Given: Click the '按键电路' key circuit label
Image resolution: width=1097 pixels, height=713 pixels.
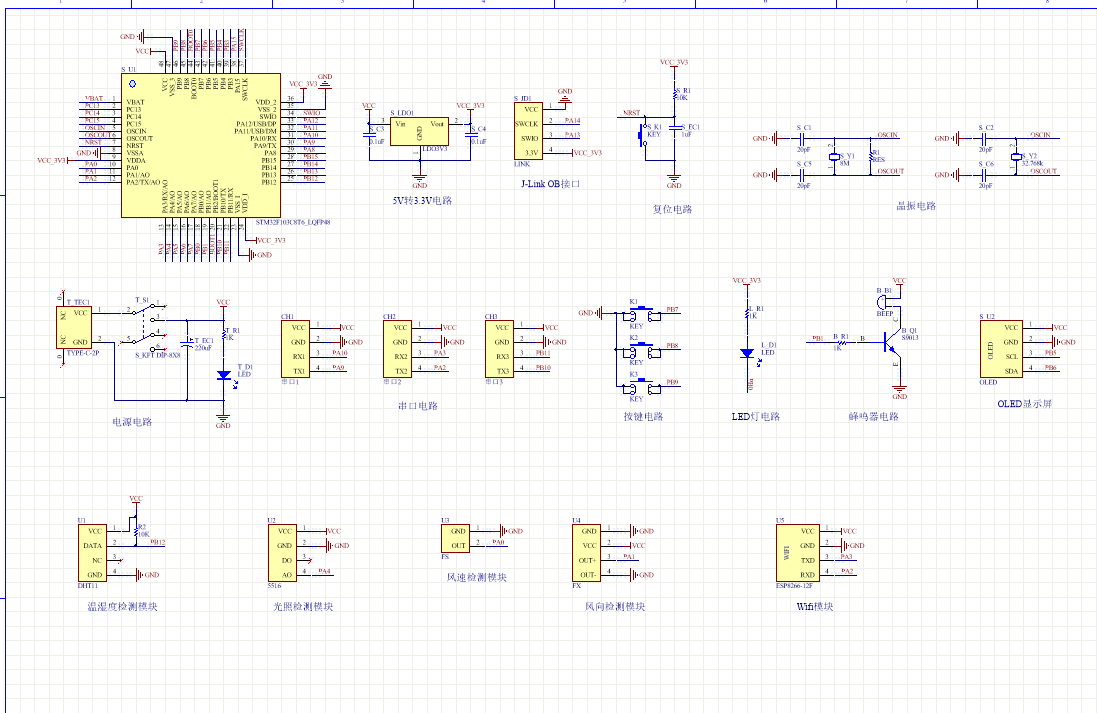Looking at the screenshot, I should point(644,416).
